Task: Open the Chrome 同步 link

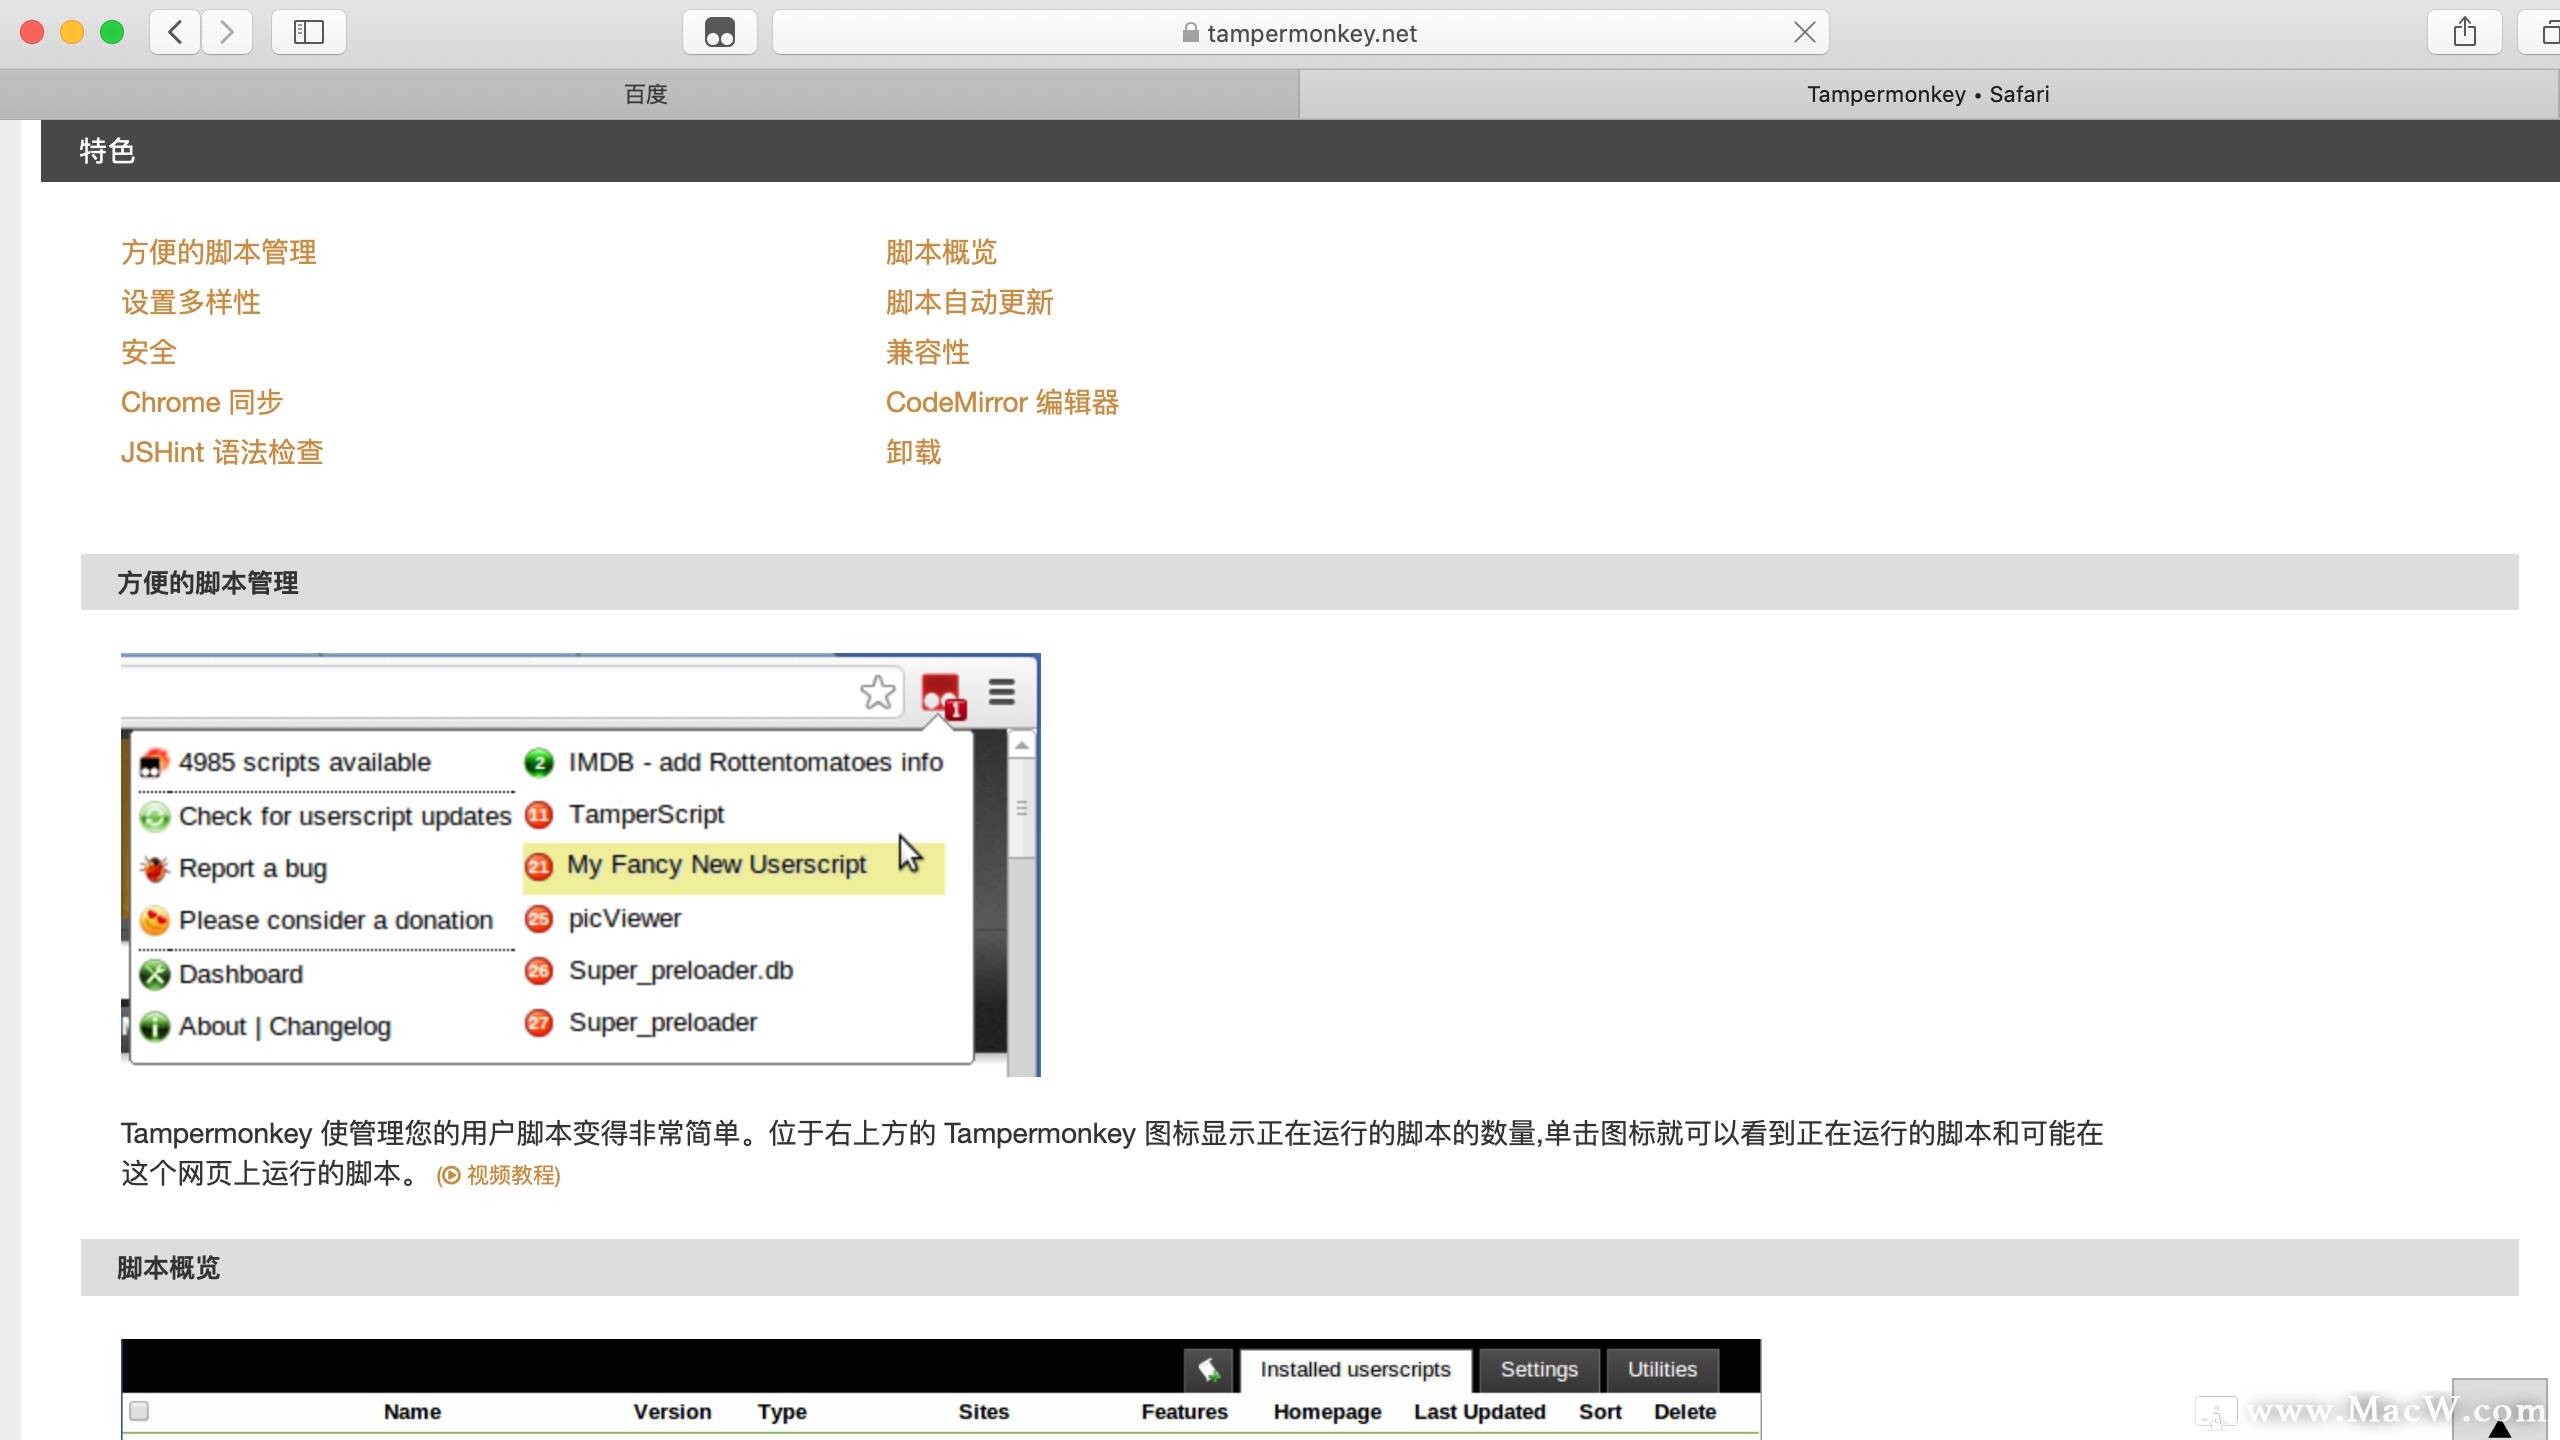Action: pyautogui.click(x=202, y=402)
